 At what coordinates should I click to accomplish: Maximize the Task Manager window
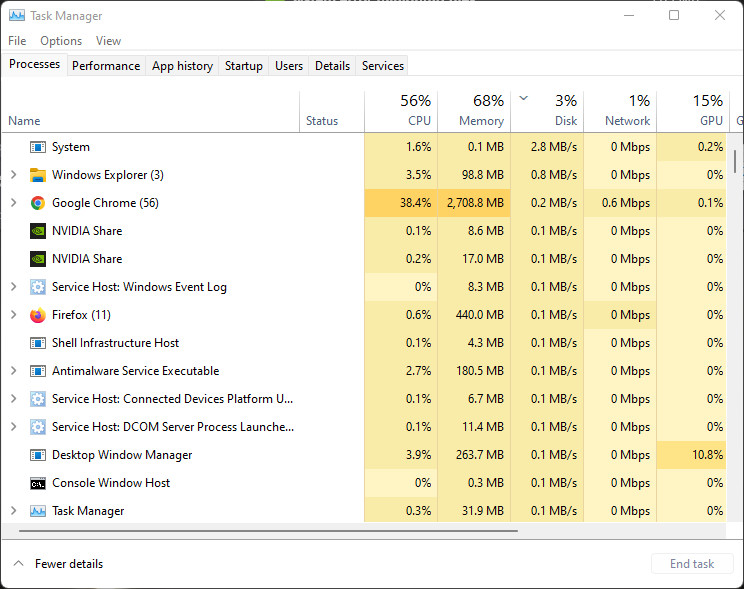click(x=674, y=15)
